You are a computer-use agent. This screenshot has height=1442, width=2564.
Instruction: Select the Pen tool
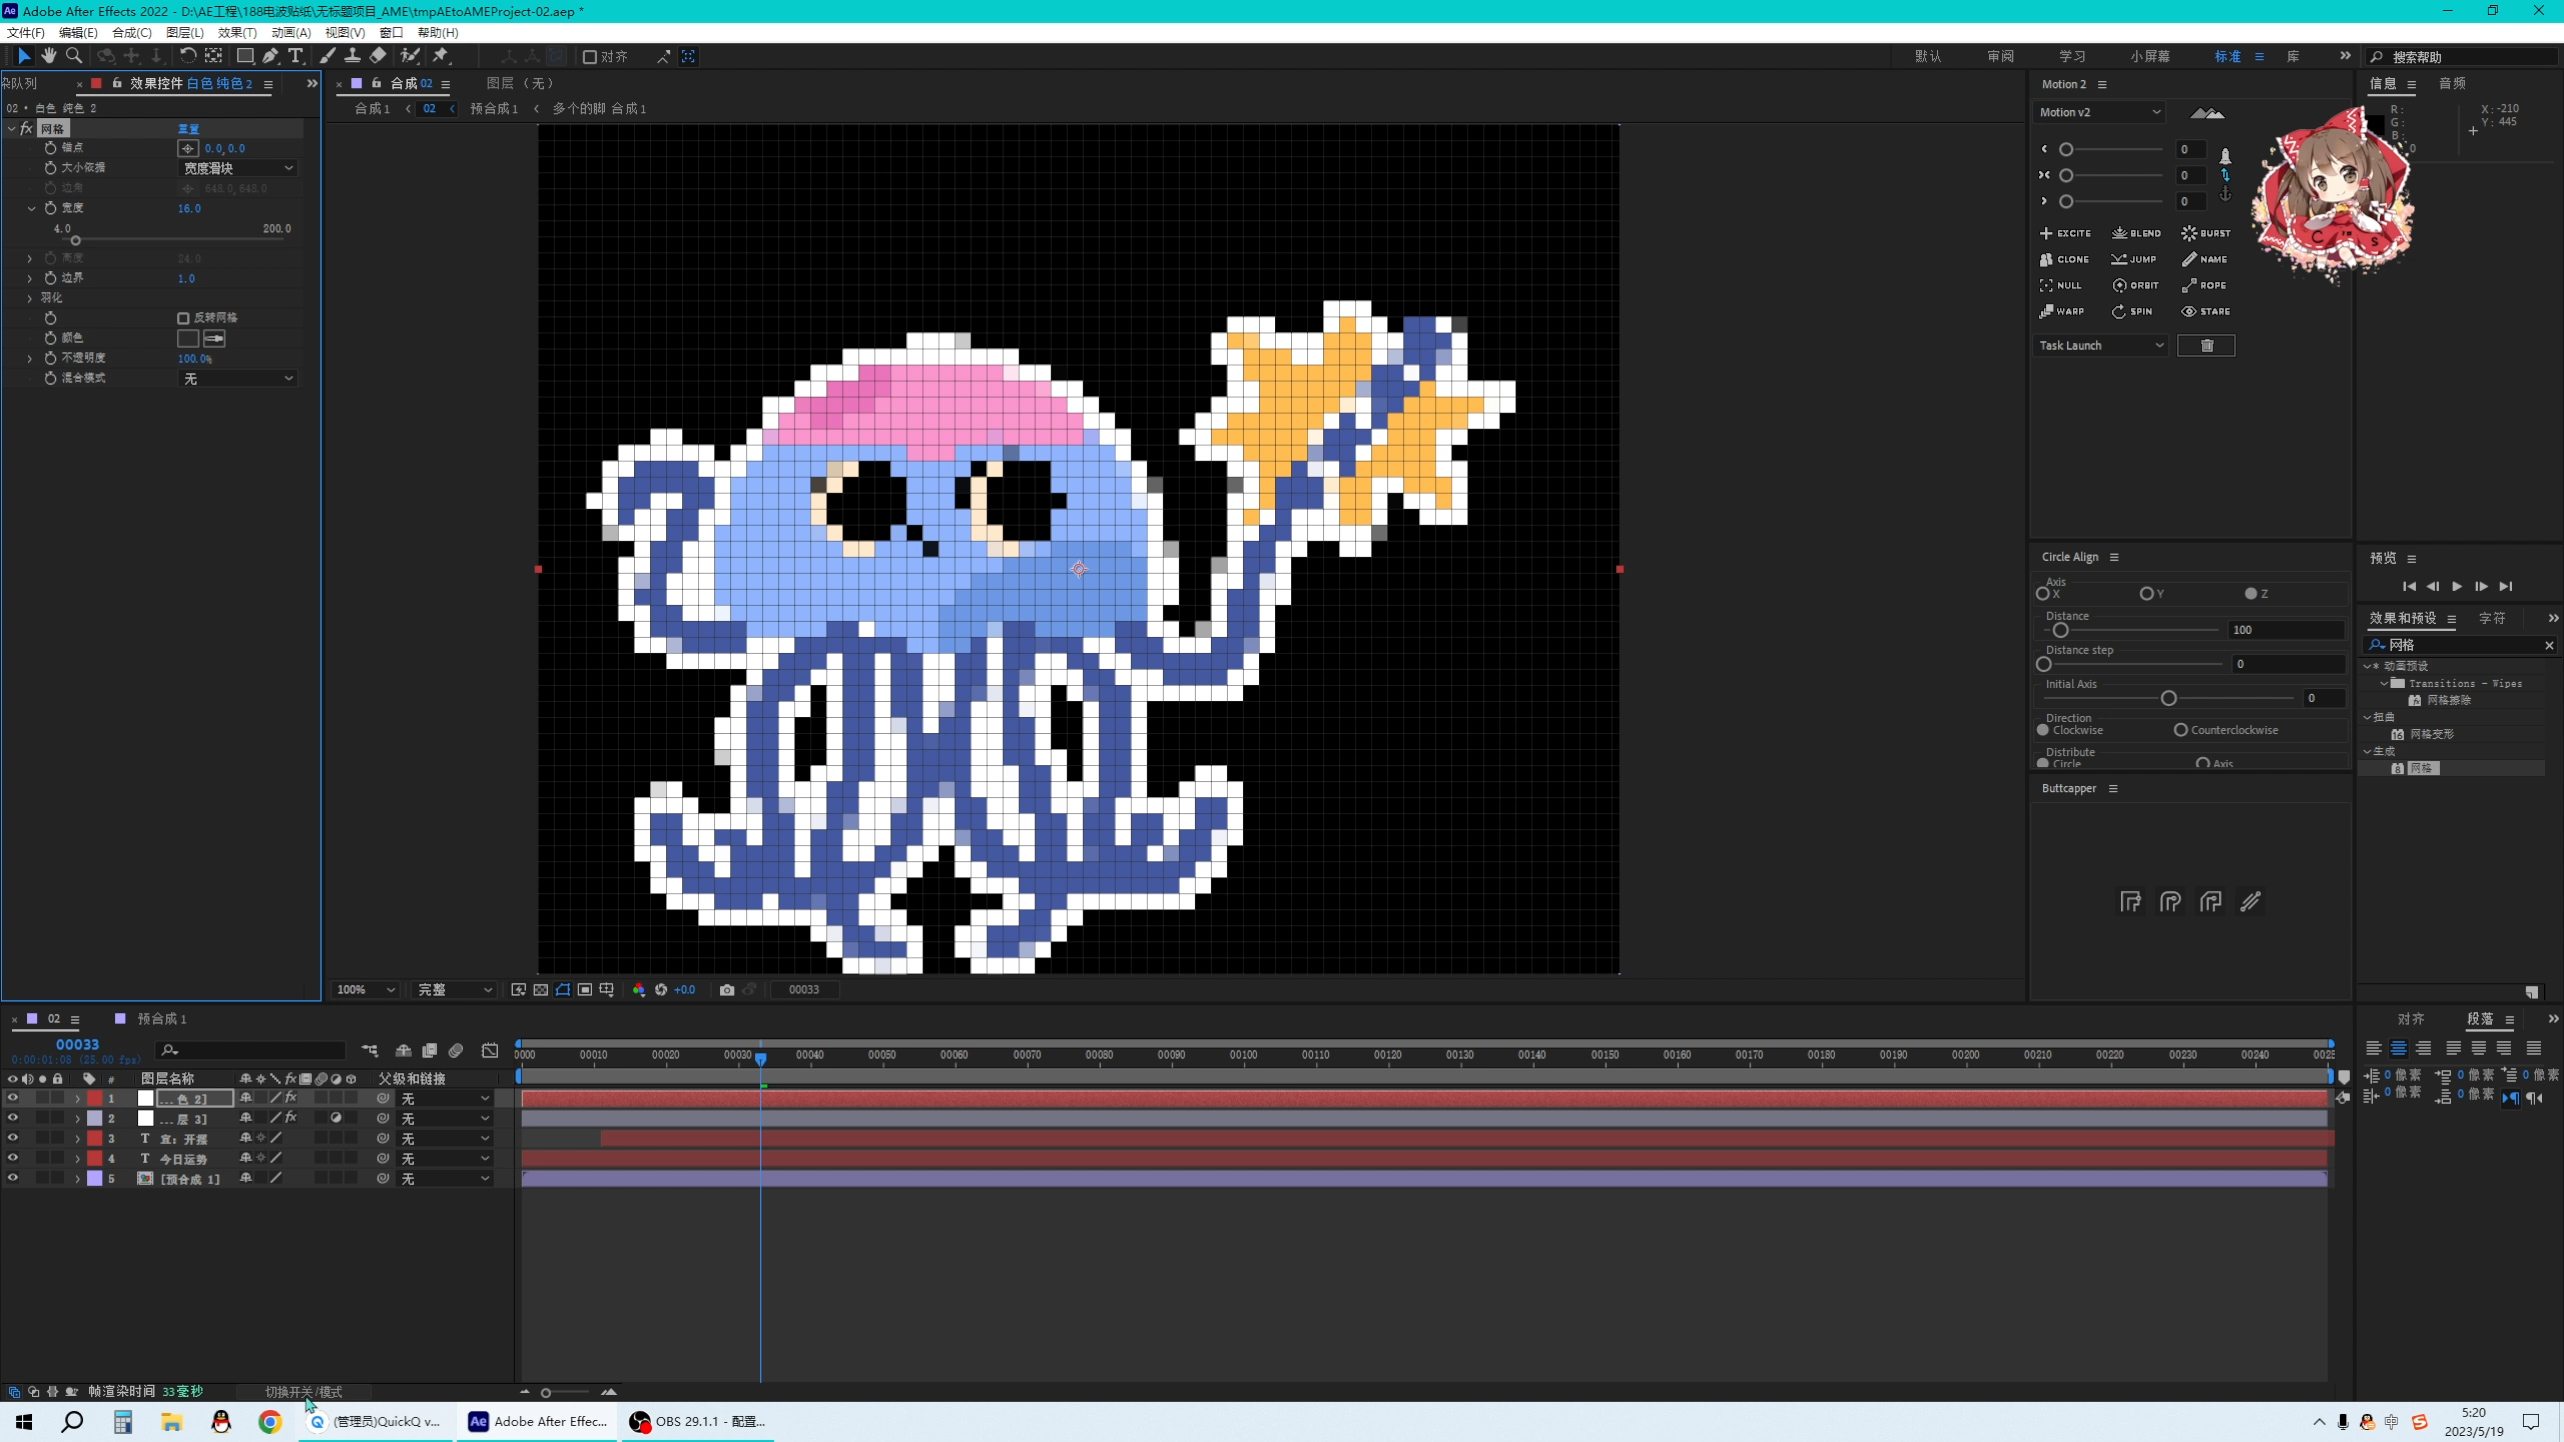[x=270, y=56]
